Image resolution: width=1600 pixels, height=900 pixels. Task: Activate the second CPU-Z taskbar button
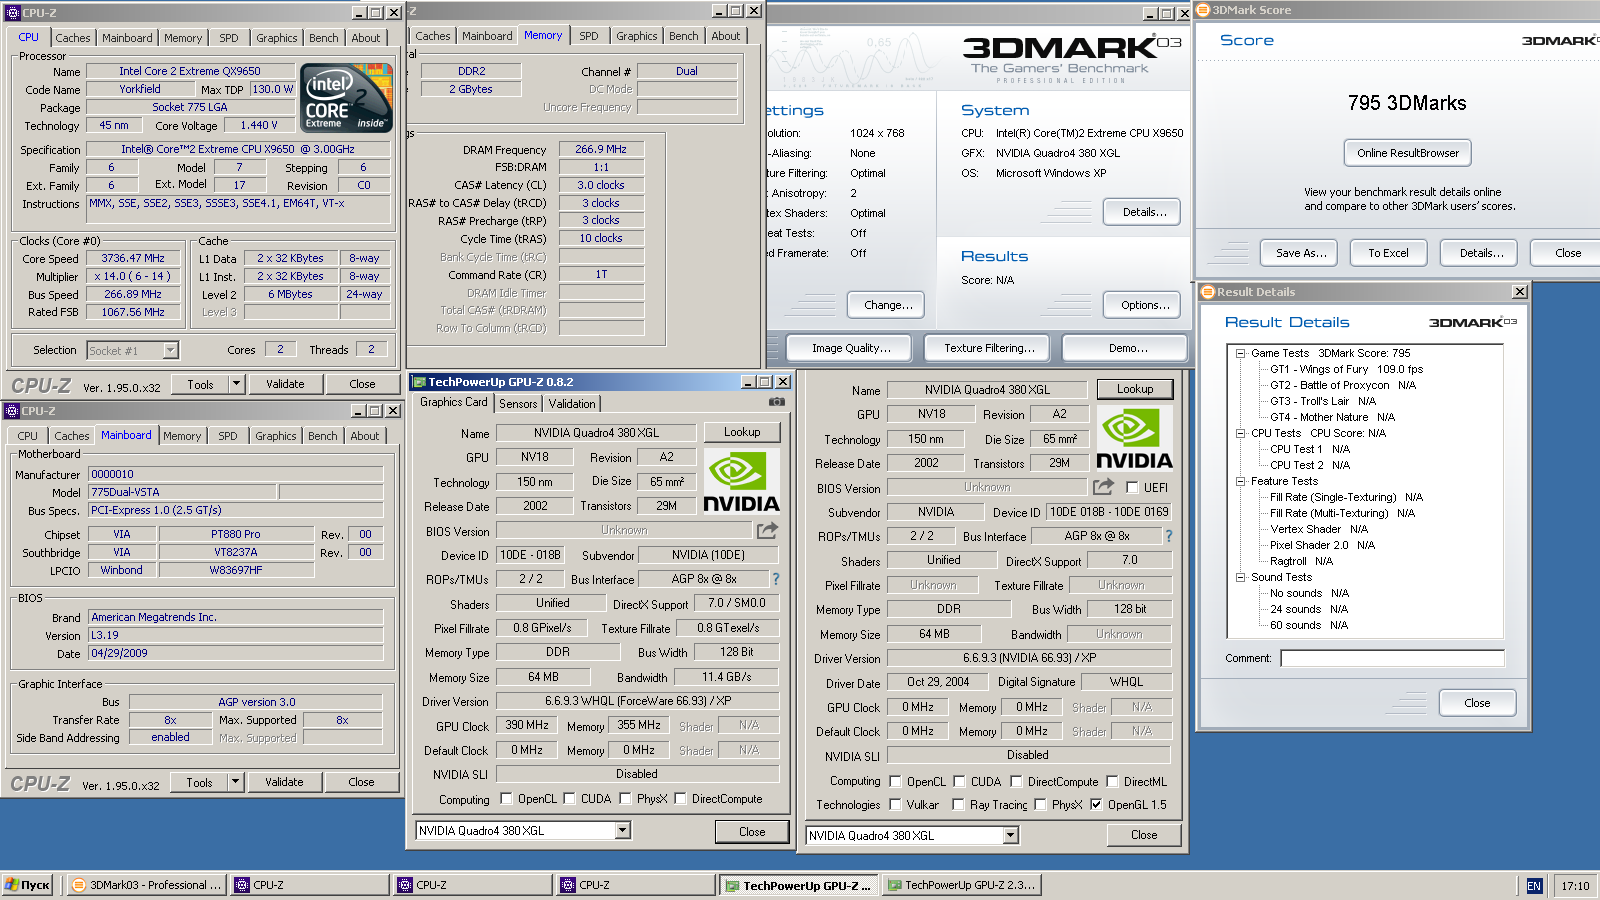[473, 885]
